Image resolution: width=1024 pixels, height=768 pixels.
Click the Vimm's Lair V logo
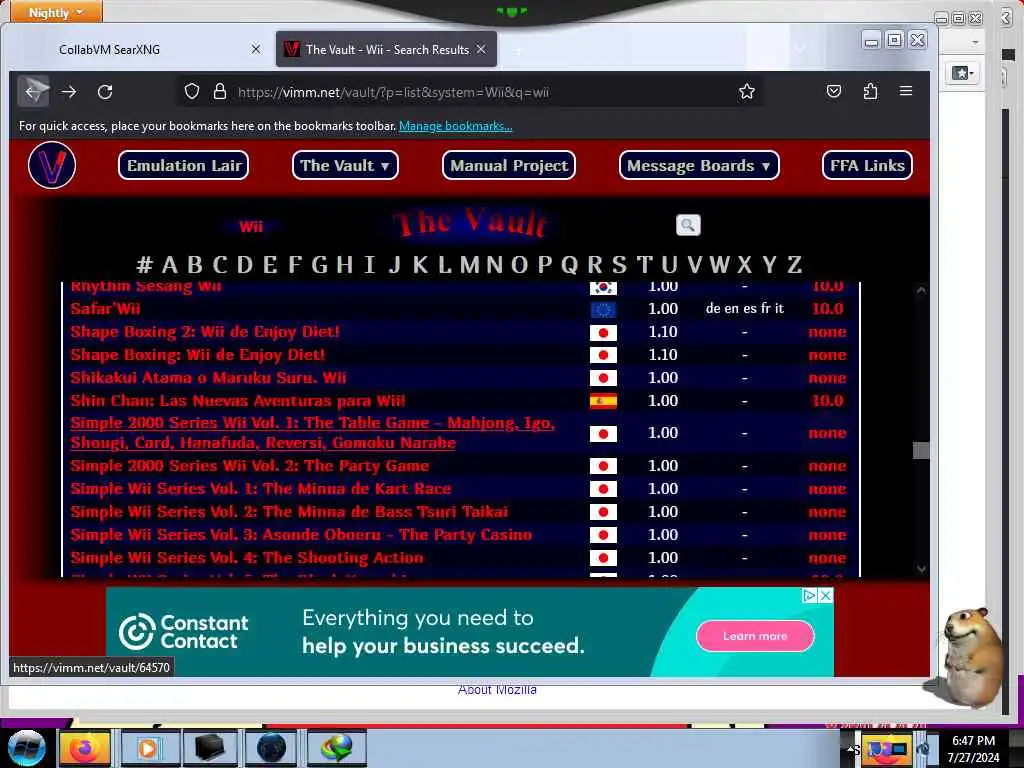52,165
